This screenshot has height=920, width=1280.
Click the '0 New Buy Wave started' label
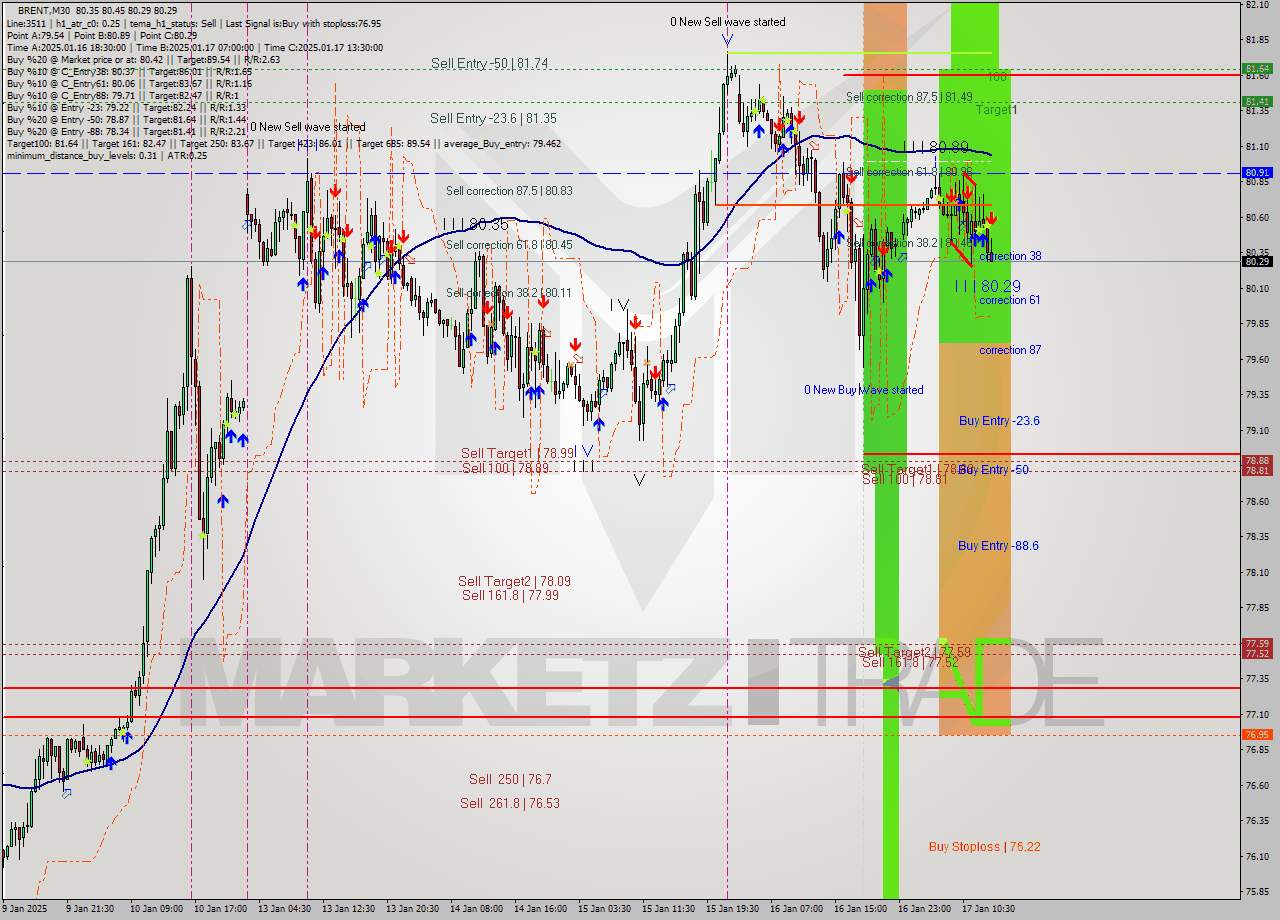point(864,390)
